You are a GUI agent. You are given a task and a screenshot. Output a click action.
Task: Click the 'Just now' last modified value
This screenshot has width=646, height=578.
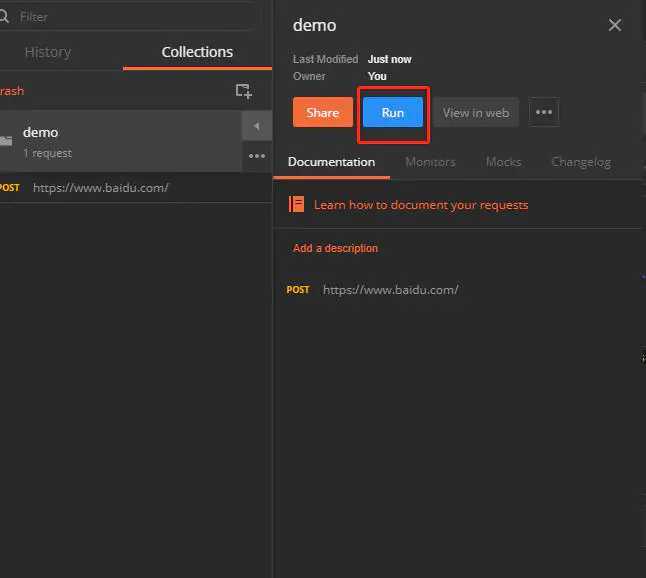(389, 59)
